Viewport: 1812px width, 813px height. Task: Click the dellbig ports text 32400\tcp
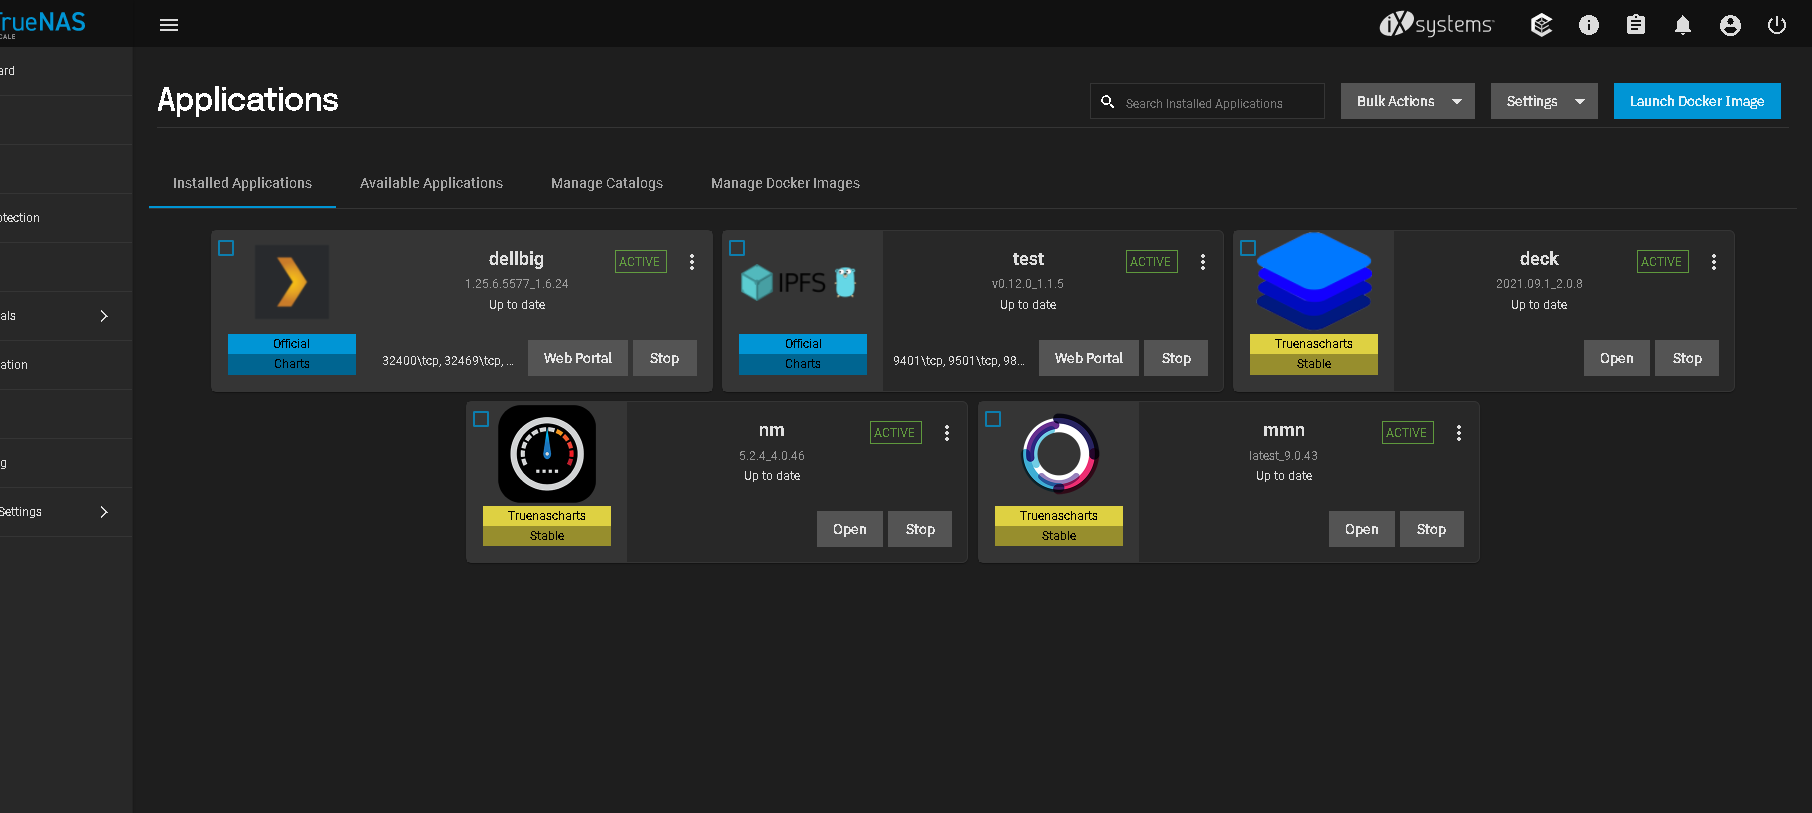click(447, 361)
